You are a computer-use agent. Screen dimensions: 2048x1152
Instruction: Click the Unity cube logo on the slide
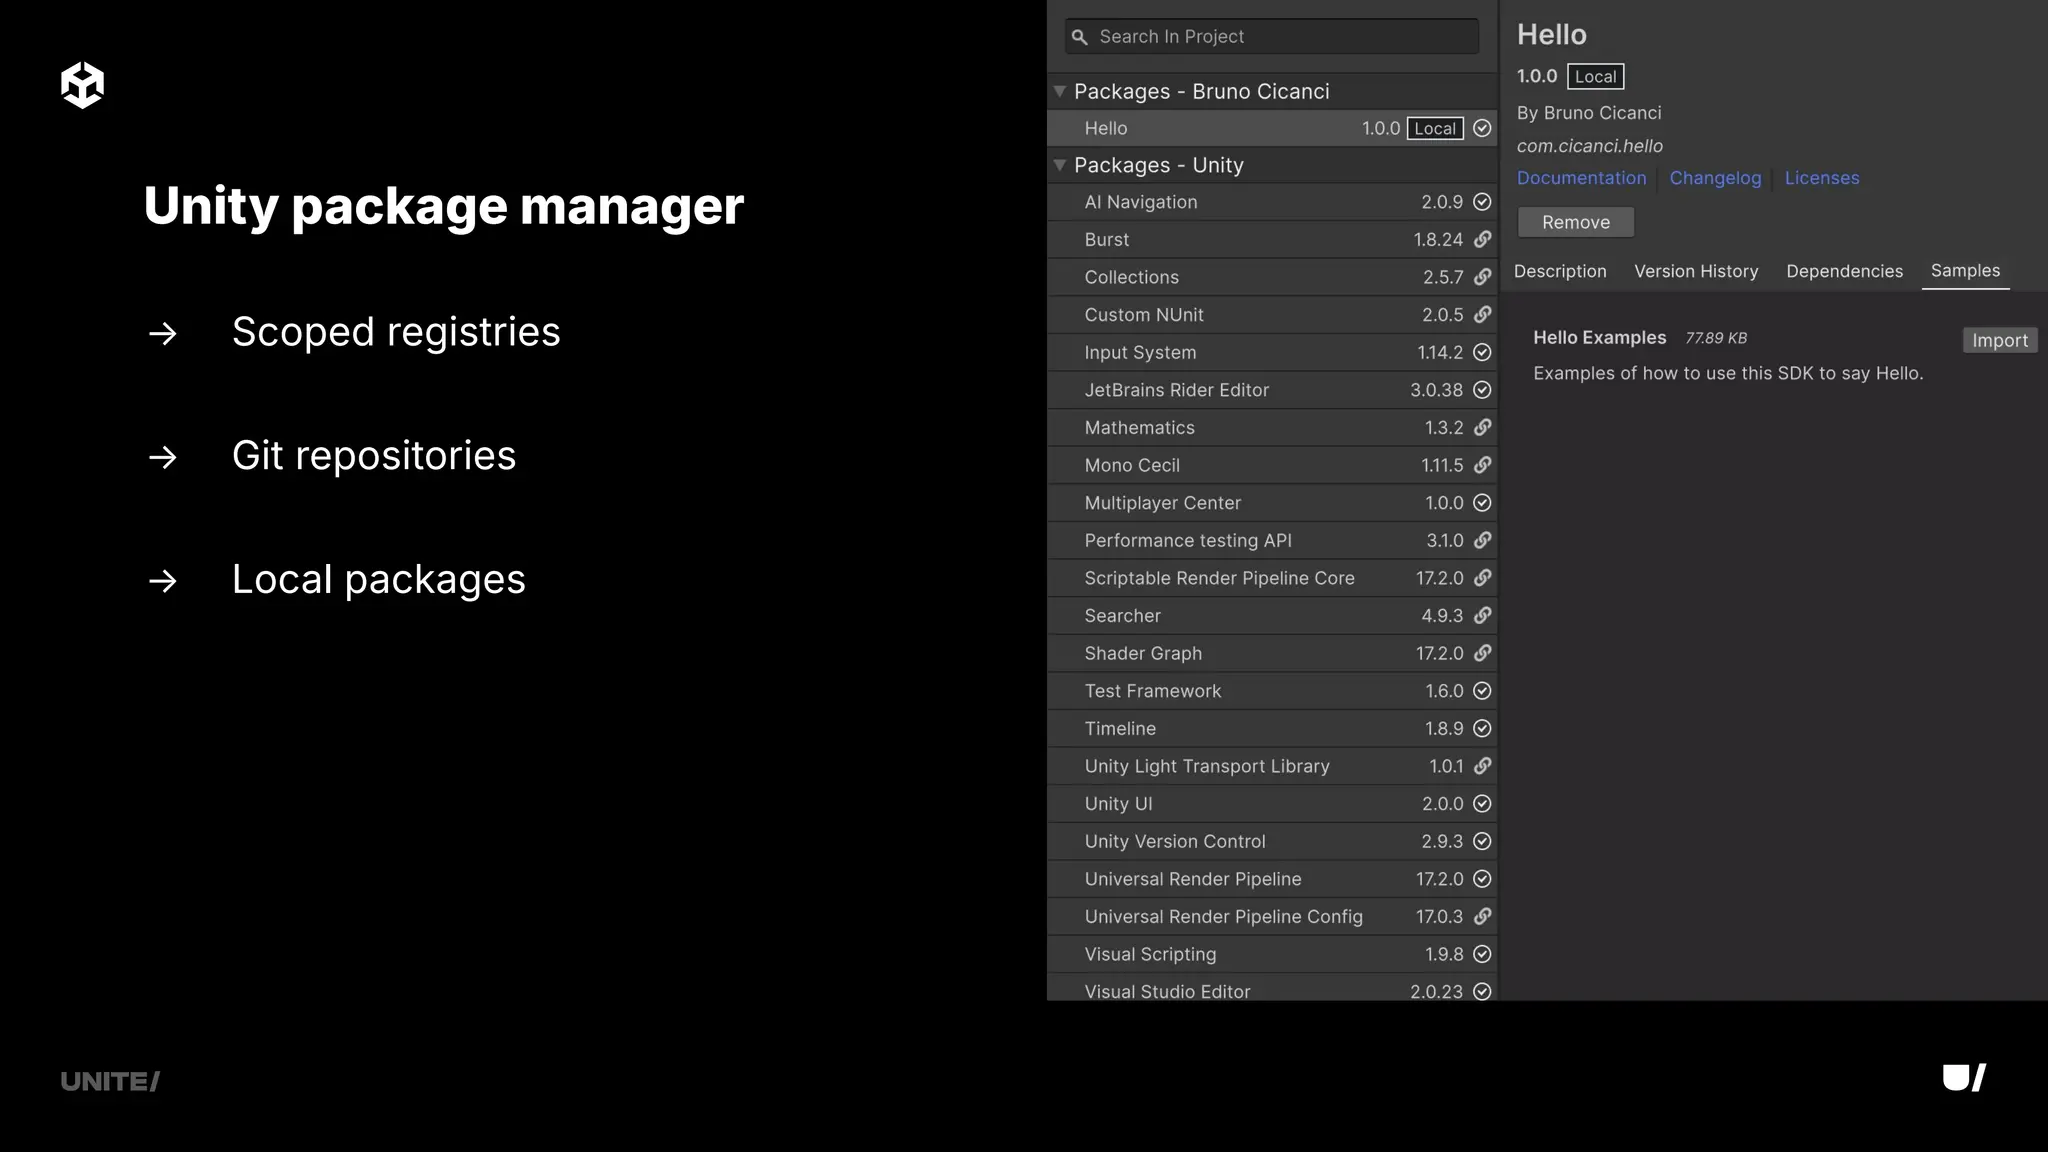[82, 85]
